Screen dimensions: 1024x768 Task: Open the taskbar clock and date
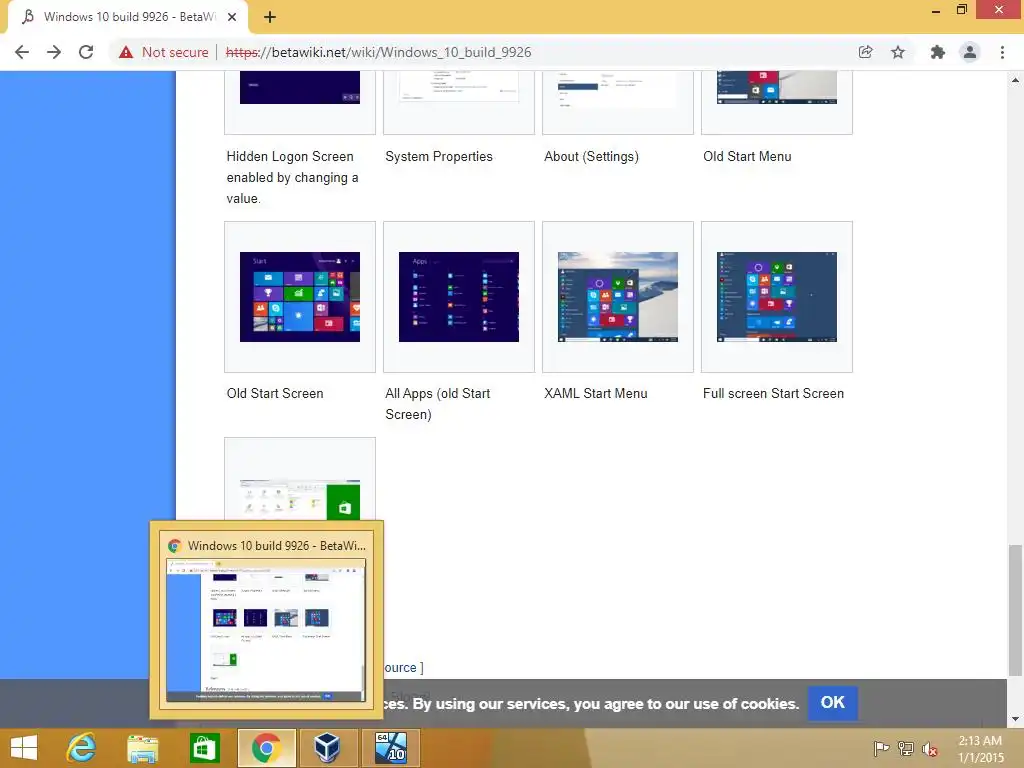[980, 749]
